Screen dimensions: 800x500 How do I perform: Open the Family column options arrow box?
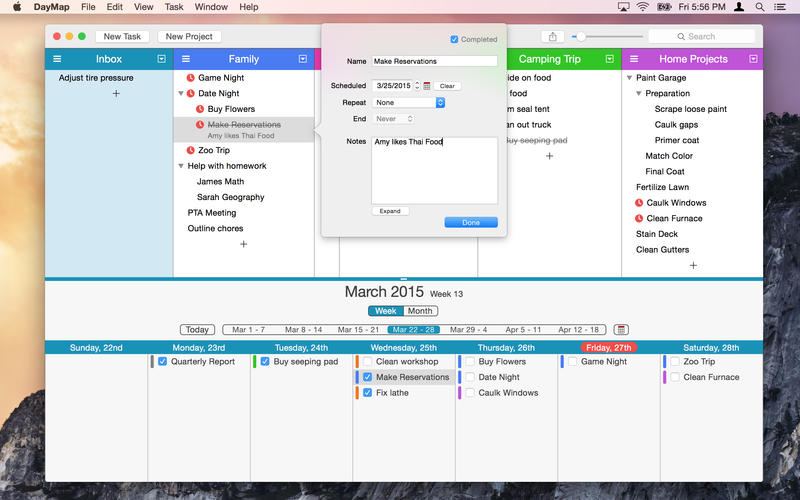(303, 59)
